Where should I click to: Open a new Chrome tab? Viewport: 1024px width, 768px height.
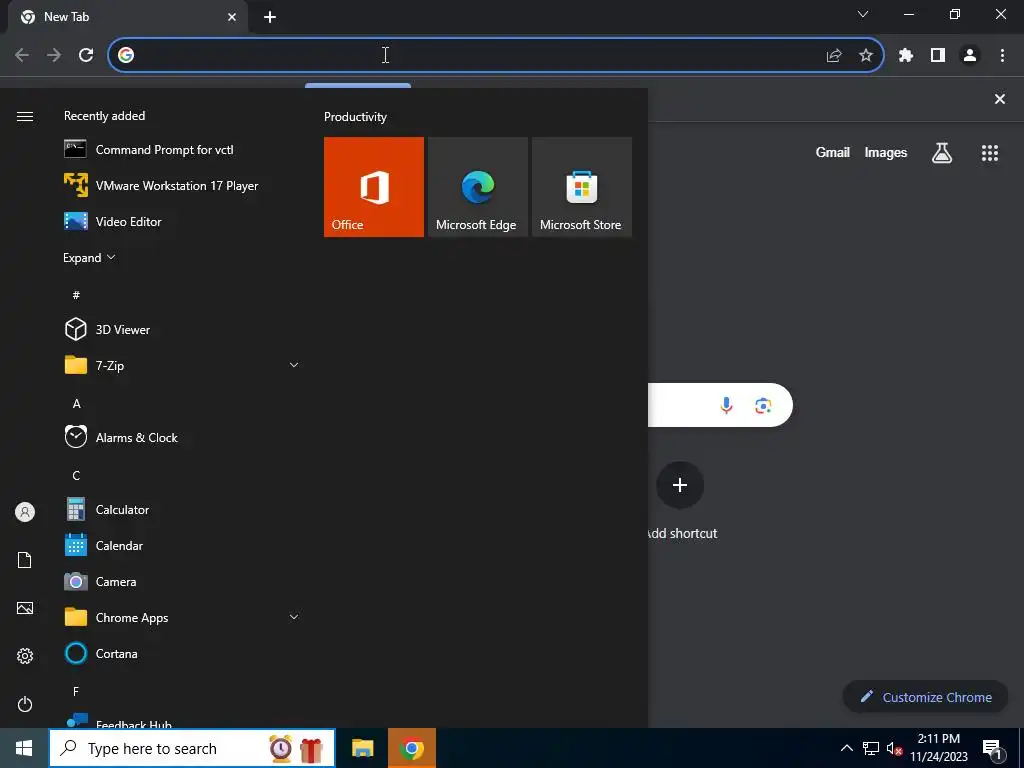[270, 17]
